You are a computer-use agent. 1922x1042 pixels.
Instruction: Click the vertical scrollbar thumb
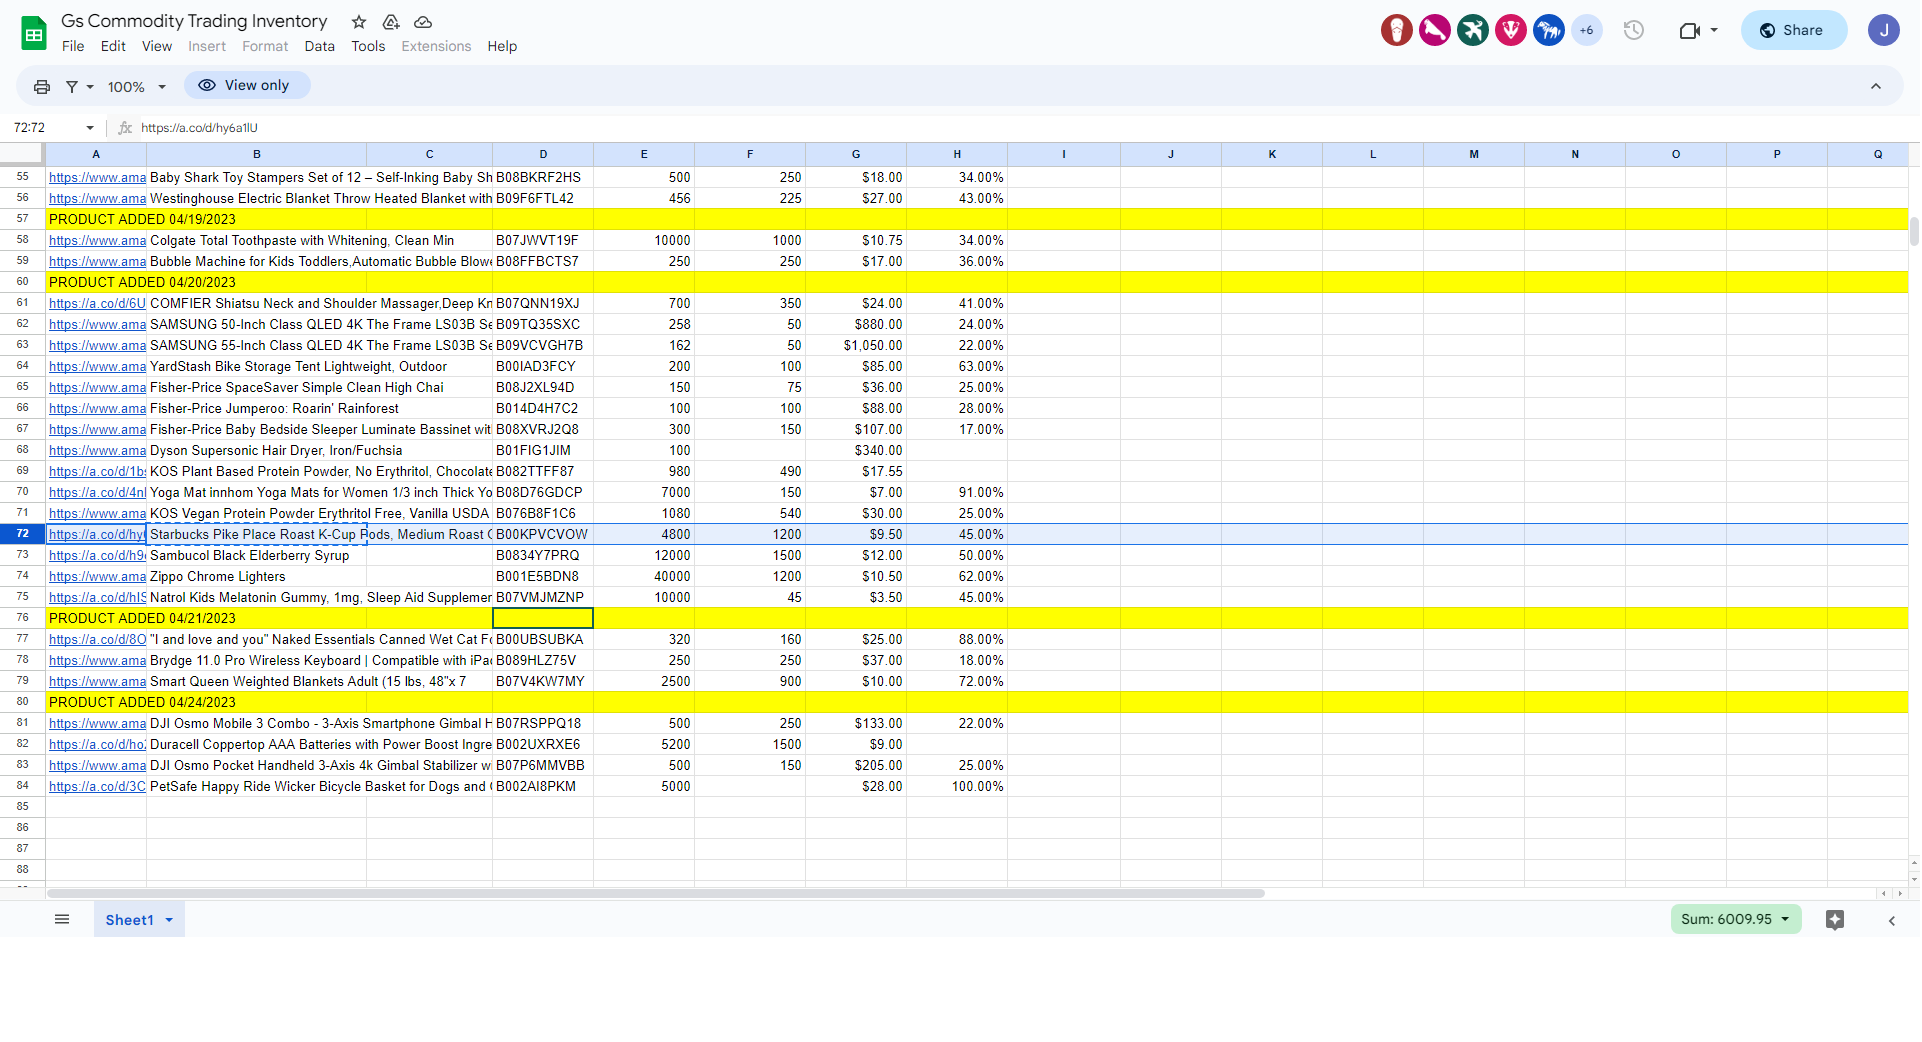point(1914,231)
